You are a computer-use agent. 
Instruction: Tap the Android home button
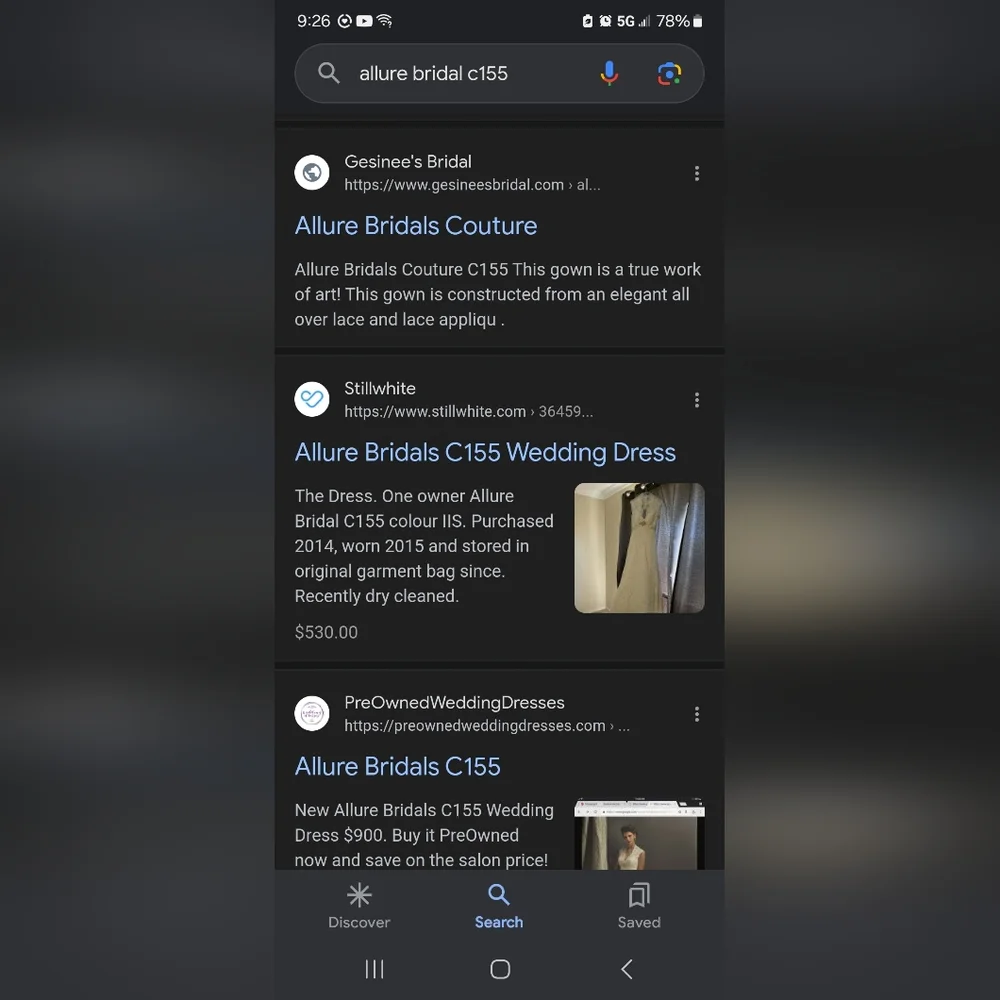tap(500, 969)
